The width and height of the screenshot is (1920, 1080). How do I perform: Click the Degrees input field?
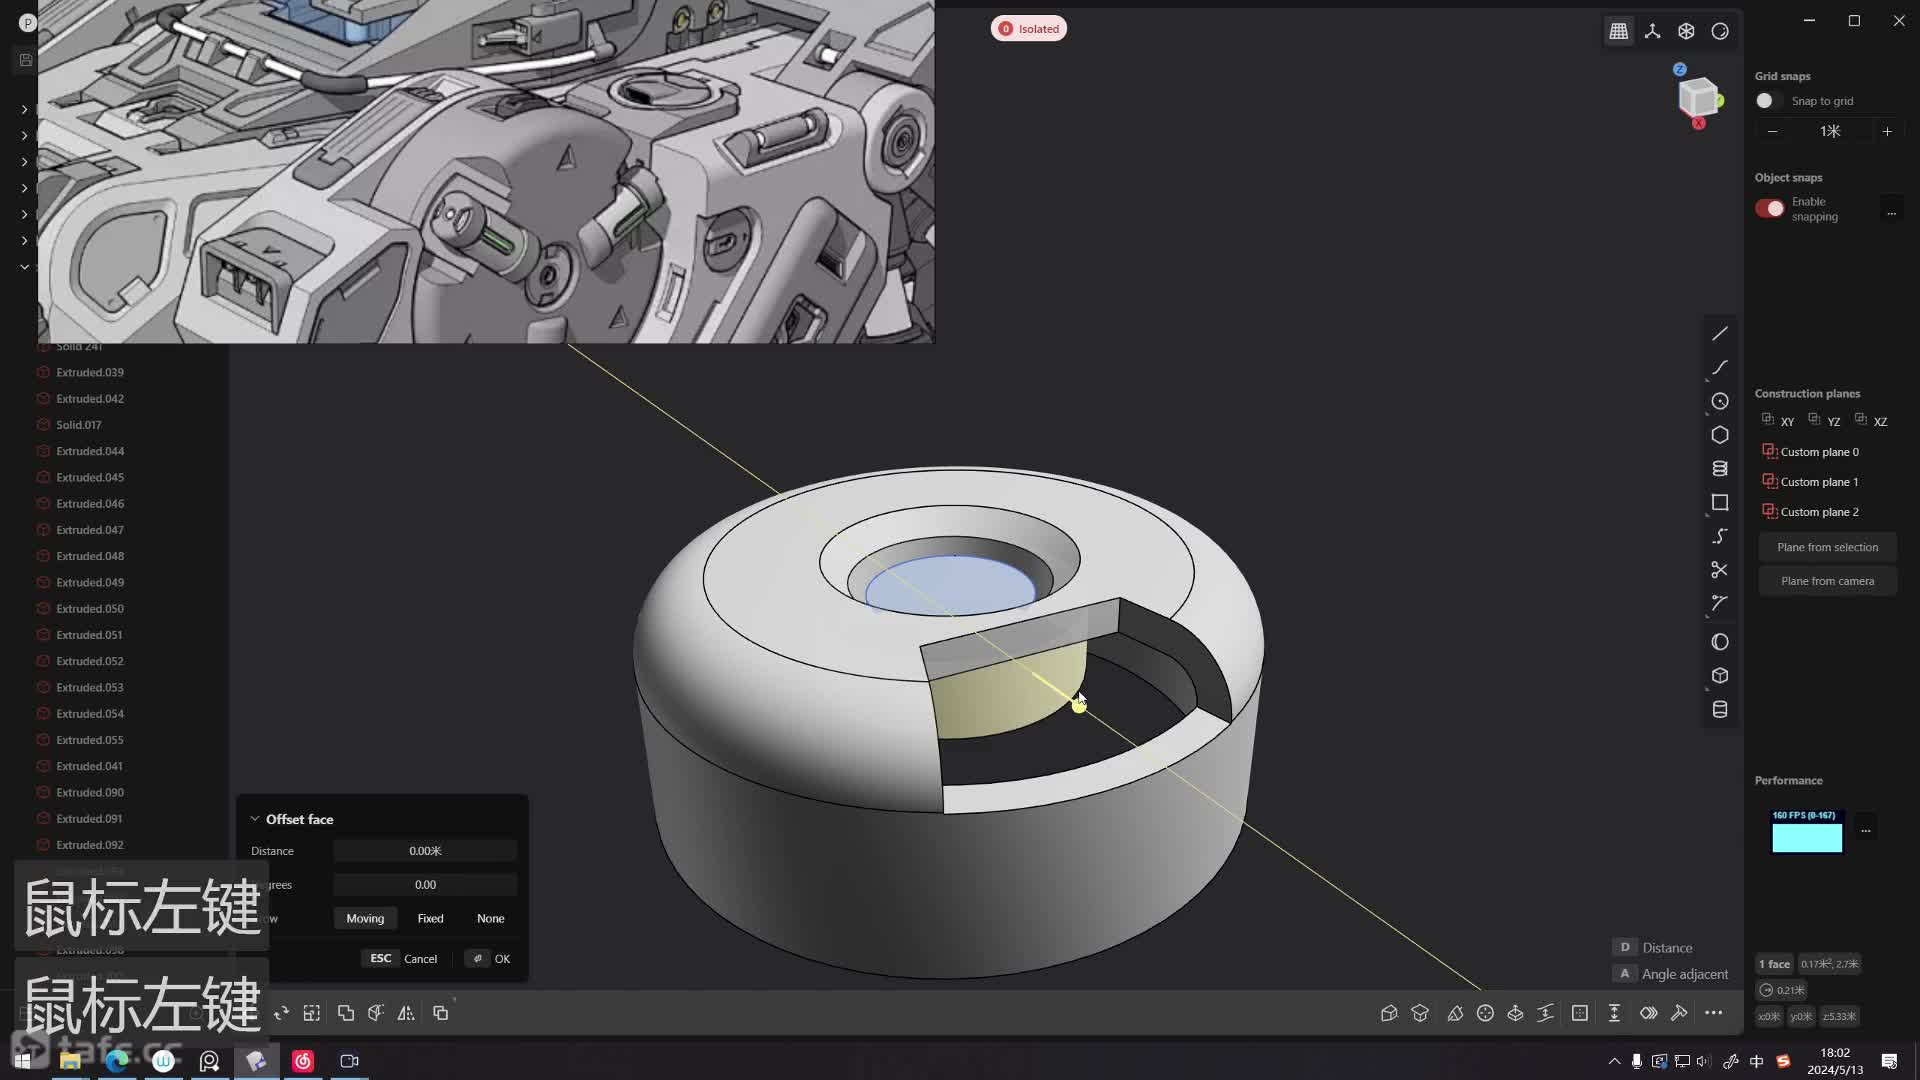[425, 885]
